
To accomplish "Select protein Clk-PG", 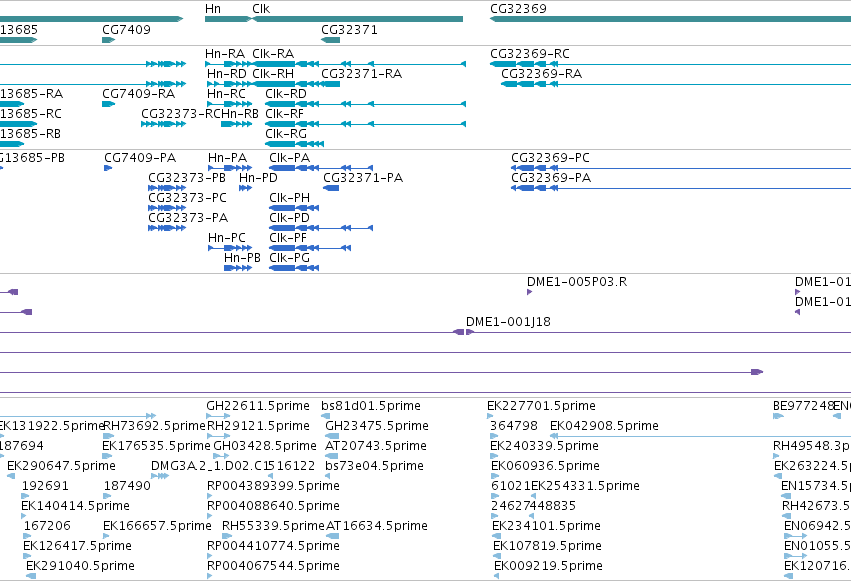I will pyautogui.click(x=289, y=258).
